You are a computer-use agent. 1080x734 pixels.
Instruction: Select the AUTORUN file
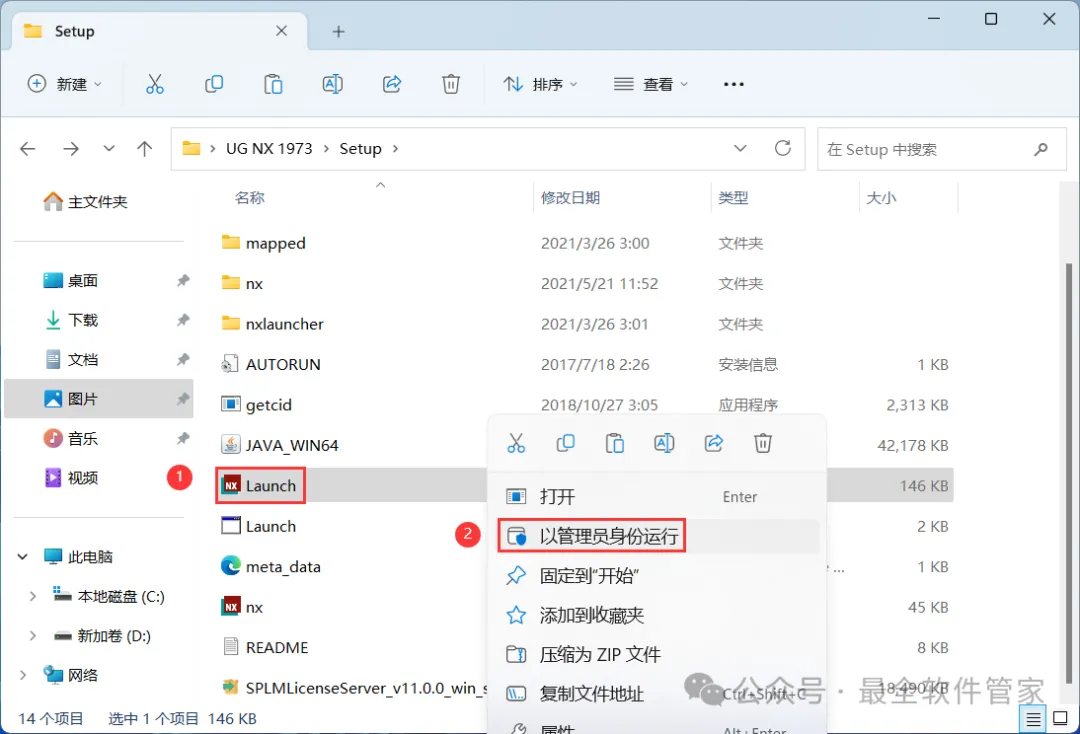pos(271,364)
